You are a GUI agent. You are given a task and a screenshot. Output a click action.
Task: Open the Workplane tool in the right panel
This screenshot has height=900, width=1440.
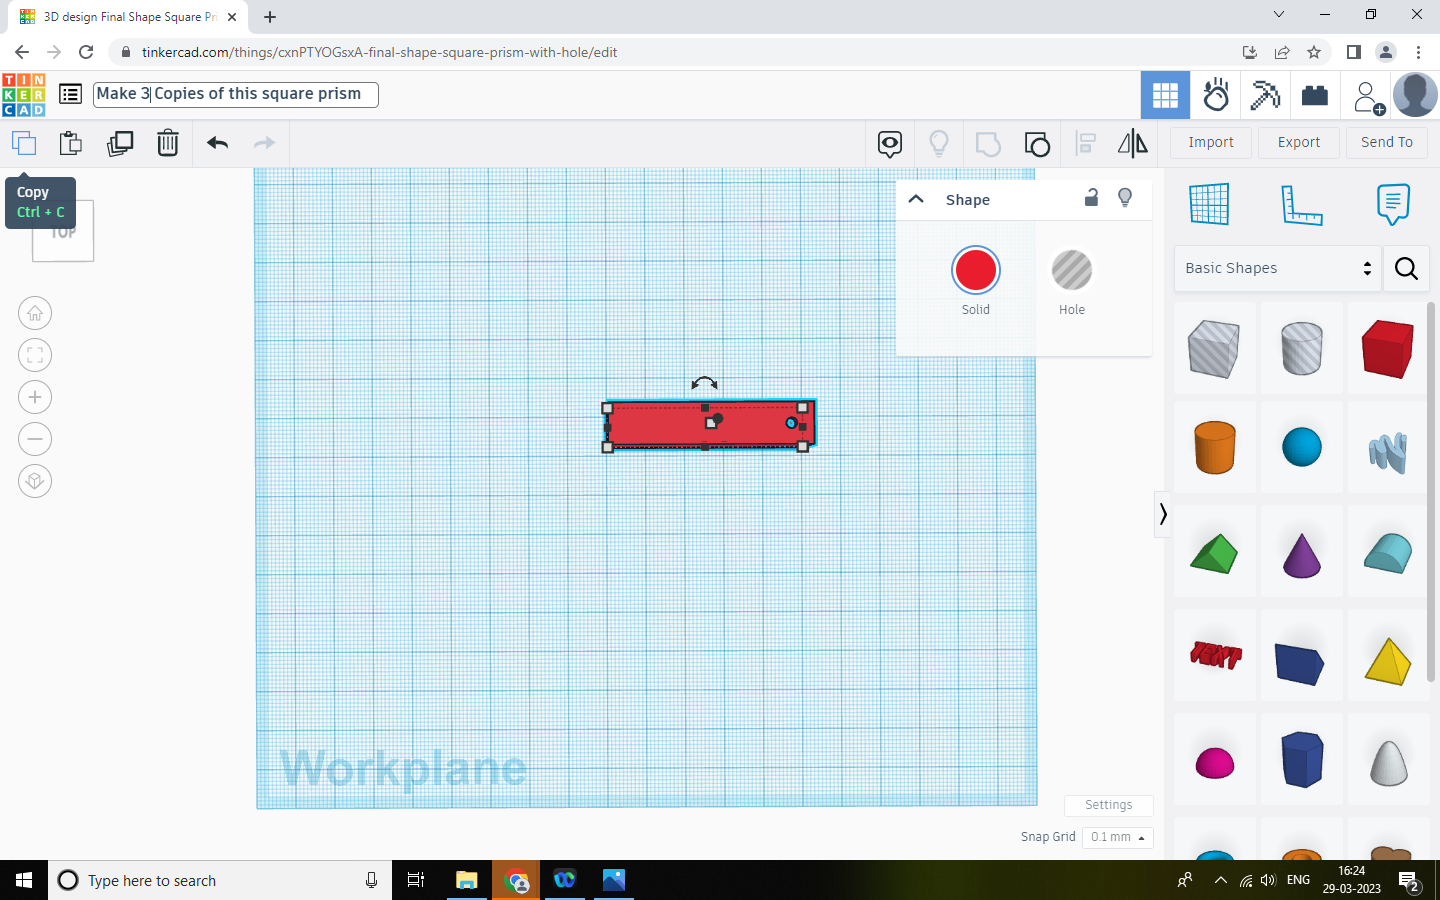pos(1210,203)
